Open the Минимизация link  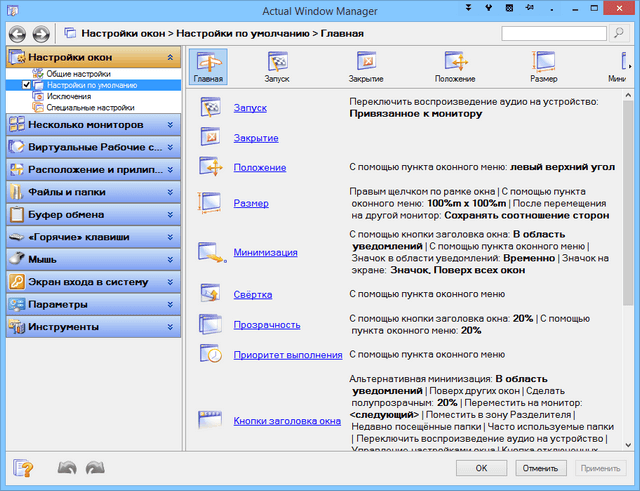pyautogui.click(x=265, y=252)
